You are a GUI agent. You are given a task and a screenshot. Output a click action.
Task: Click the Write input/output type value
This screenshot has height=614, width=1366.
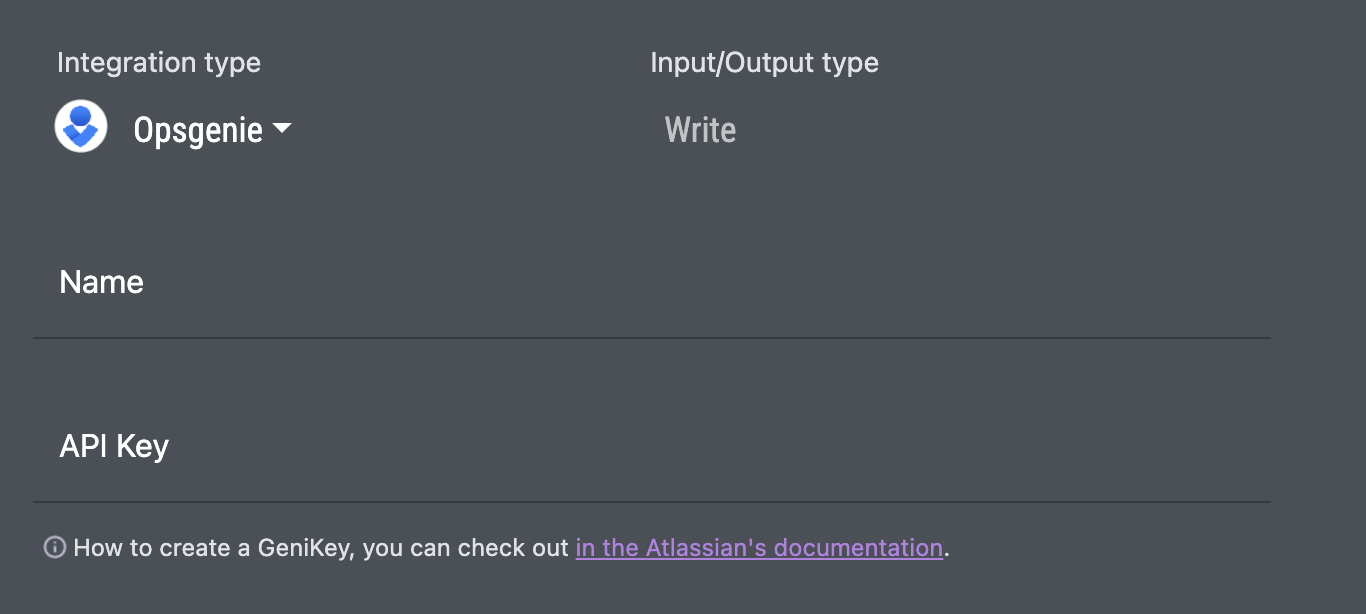[x=700, y=130]
